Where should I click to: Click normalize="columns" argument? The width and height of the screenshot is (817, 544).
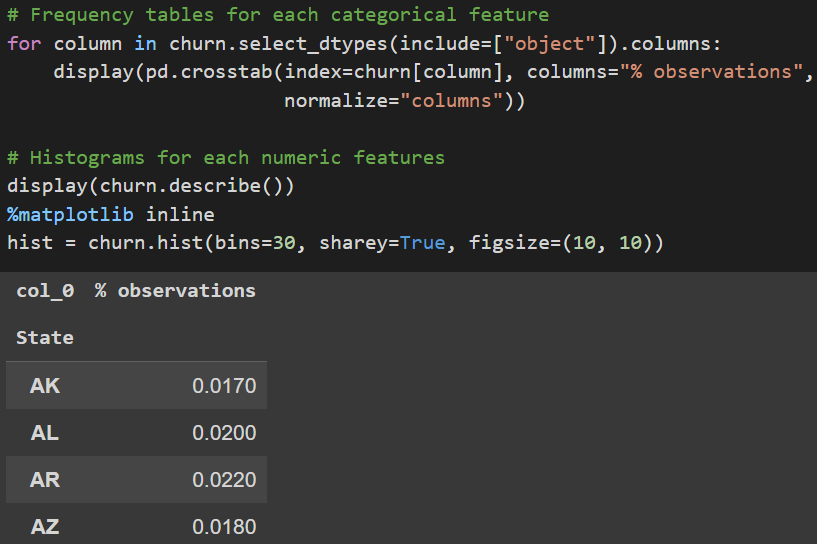point(393,101)
